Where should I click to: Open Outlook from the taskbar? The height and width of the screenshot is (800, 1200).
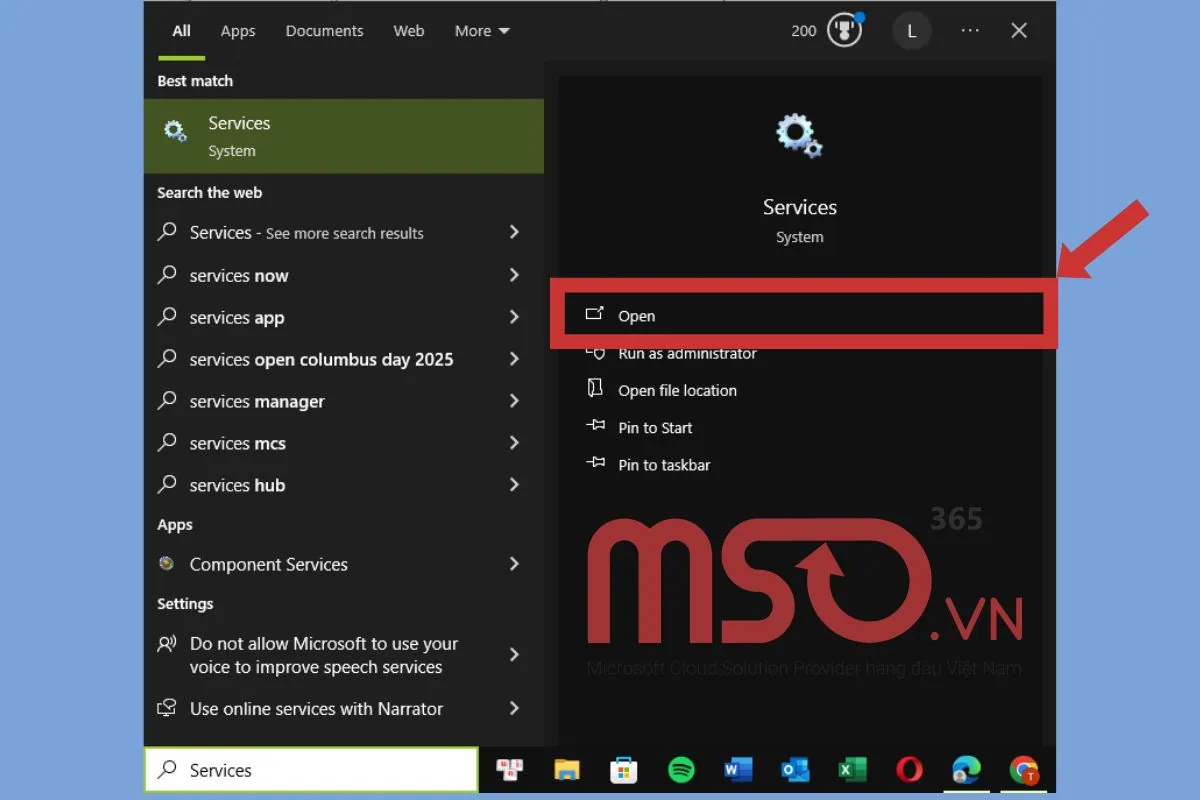tap(795, 769)
